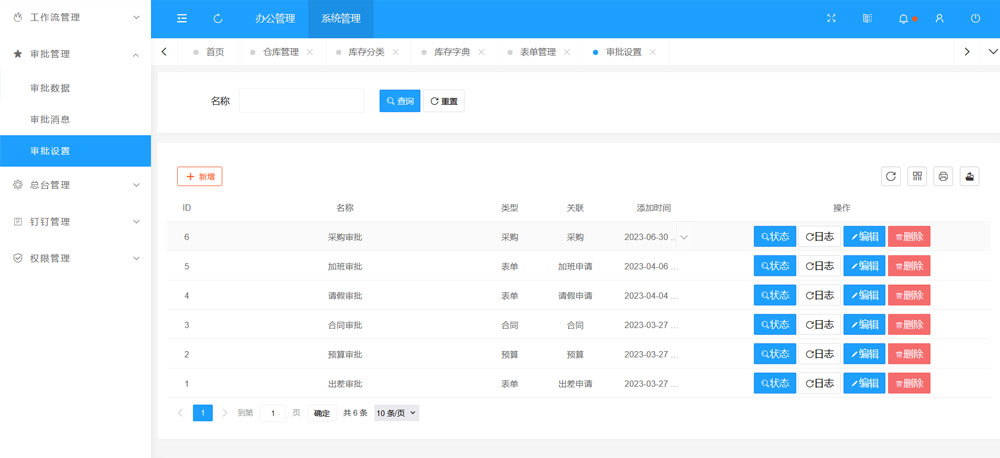Viewport: 1000px width, 458px height.
Task: Open the 仓库管理 tab
Action: click(x=281, y=52)
